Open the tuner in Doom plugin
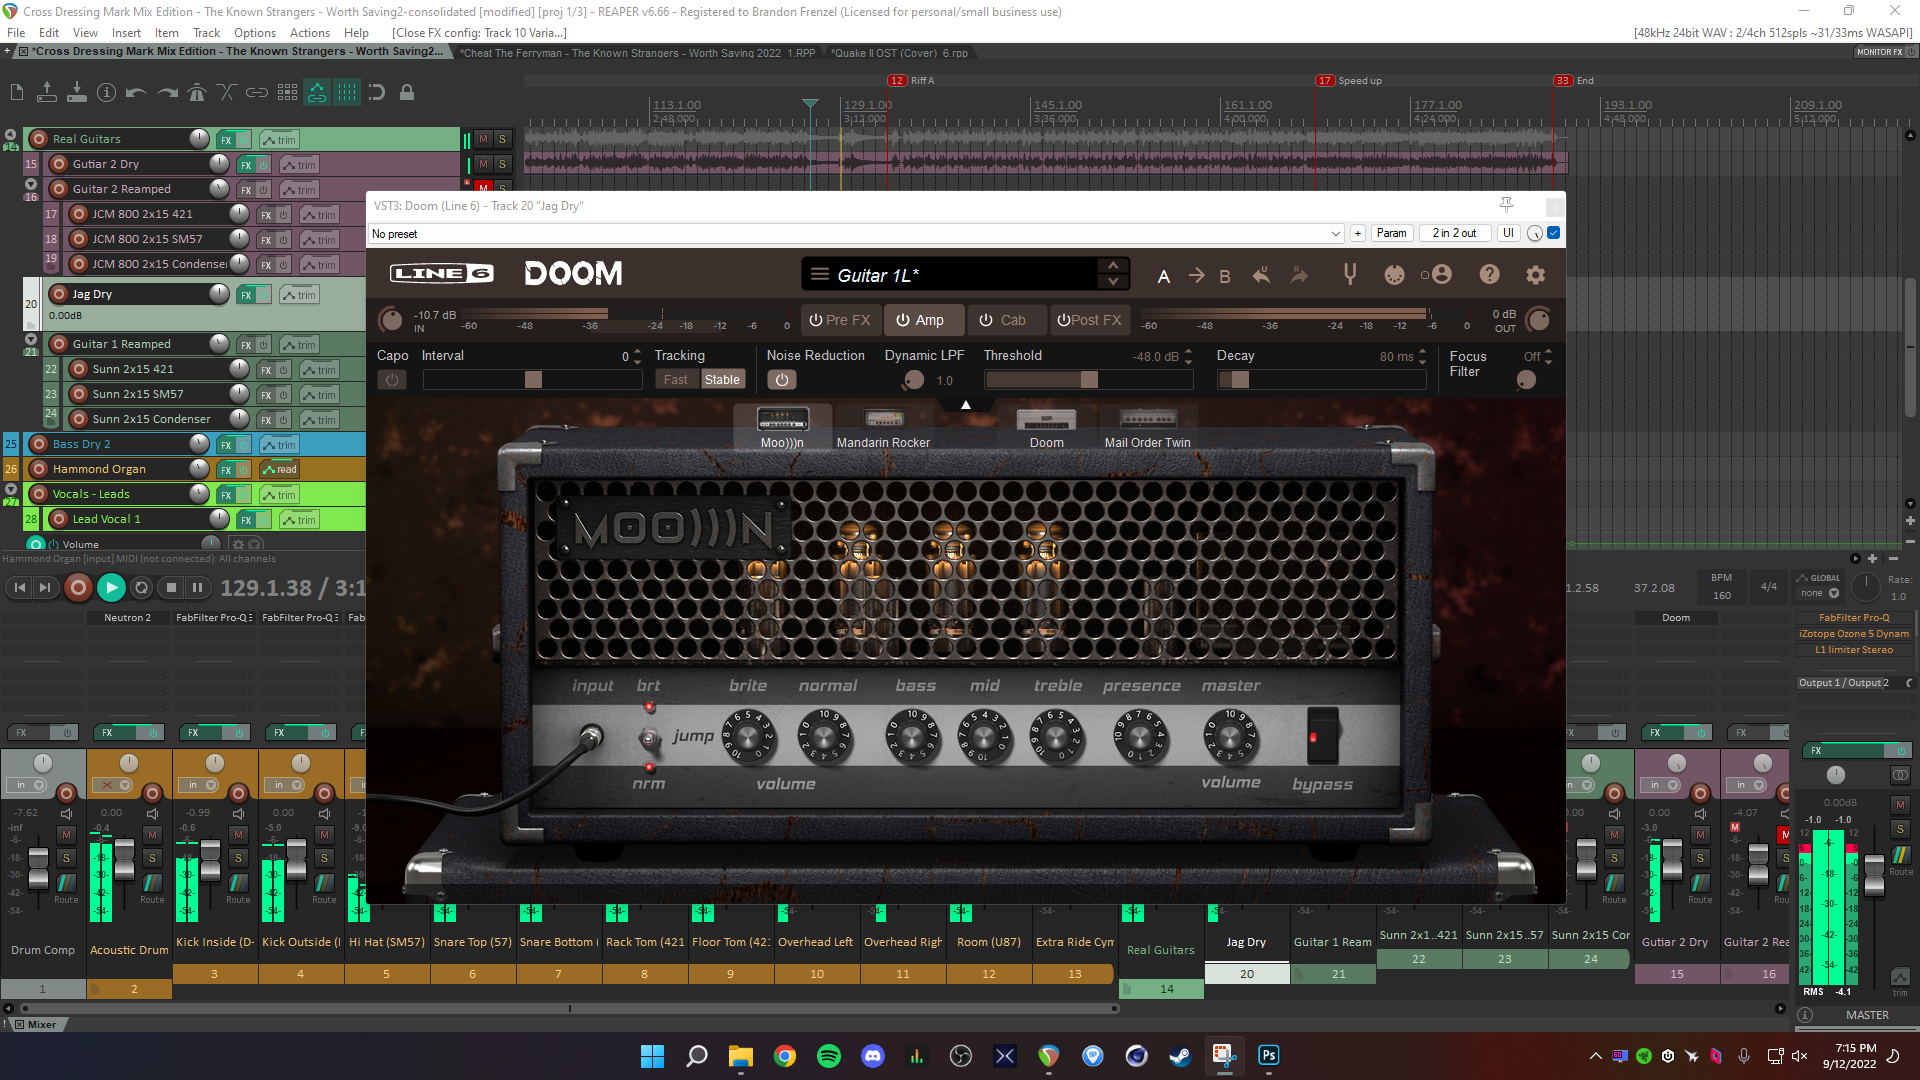The width and height of the screenshot is (1920, 1080). coord(1350,274)
